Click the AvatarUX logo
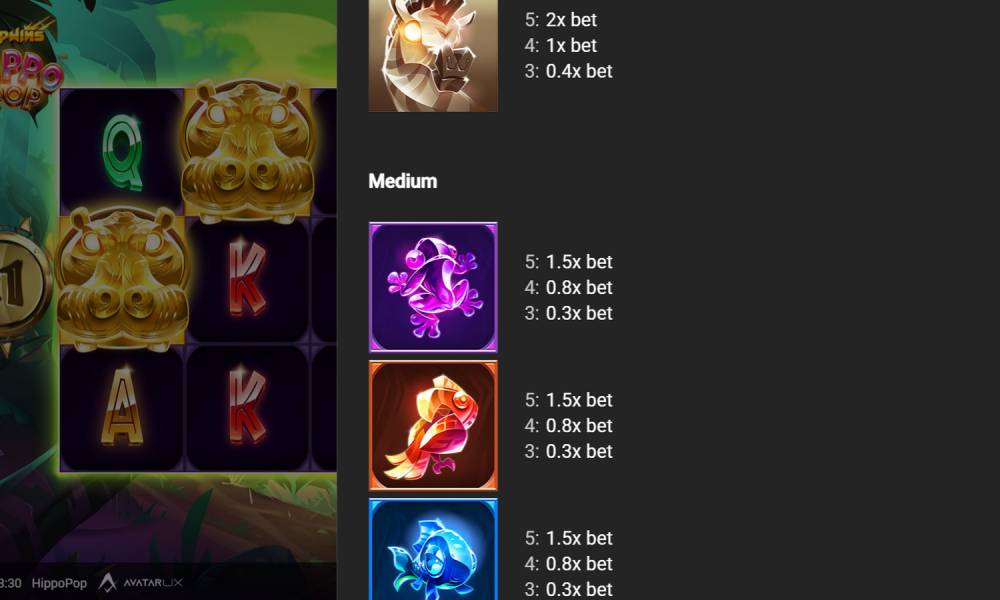Image resolution: width=1000 pixels, height=600 pixels. 141,582
